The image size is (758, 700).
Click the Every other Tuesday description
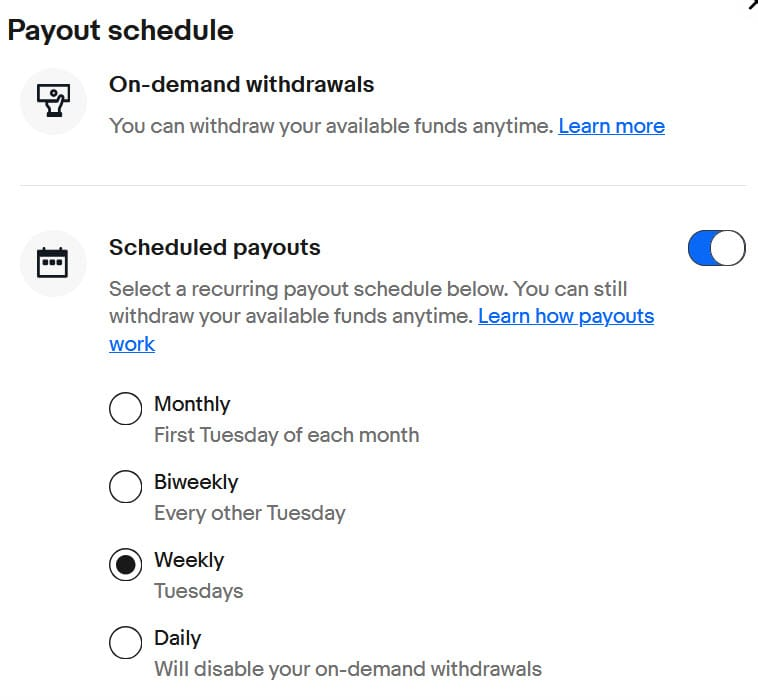(250, 513)
